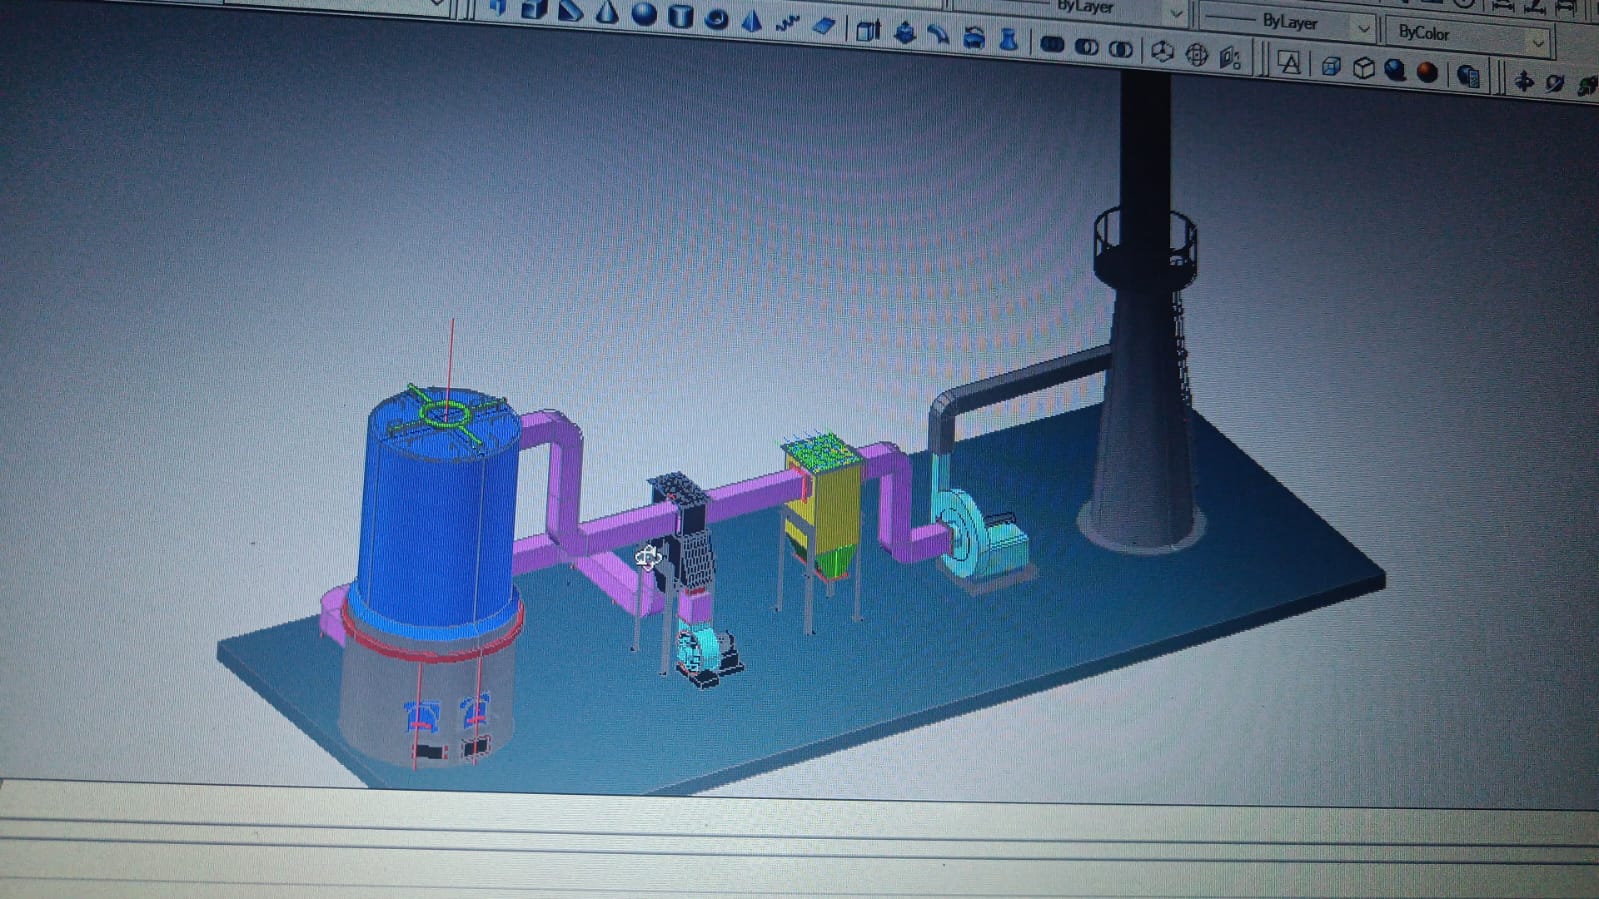
Task: Choose the 3D Rotate tool
Action: [x=1197, y=54]
